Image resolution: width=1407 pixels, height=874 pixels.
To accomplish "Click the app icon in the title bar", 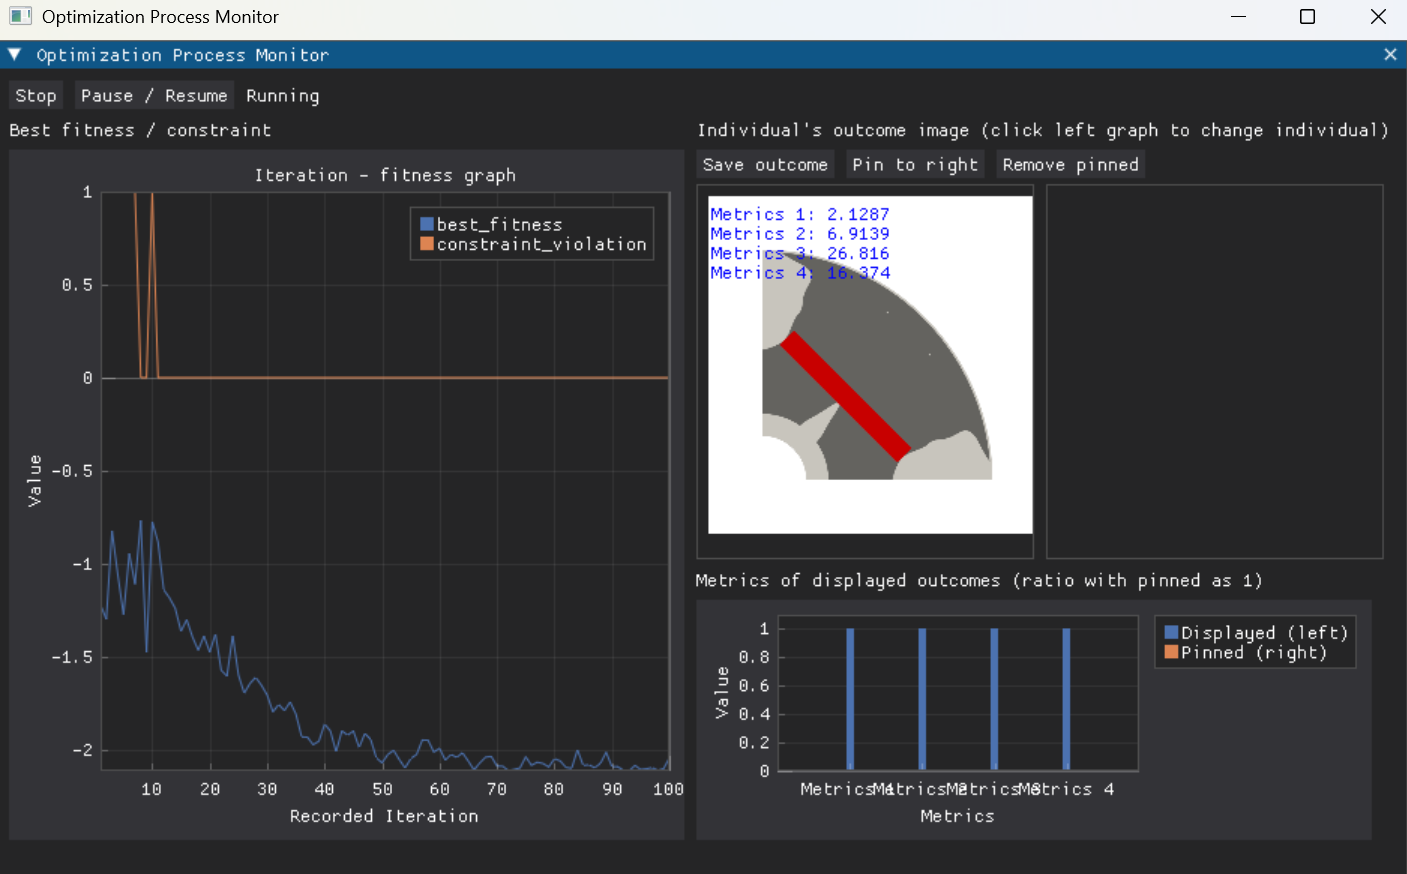I will pyautogui.click(x=20, y=17).
